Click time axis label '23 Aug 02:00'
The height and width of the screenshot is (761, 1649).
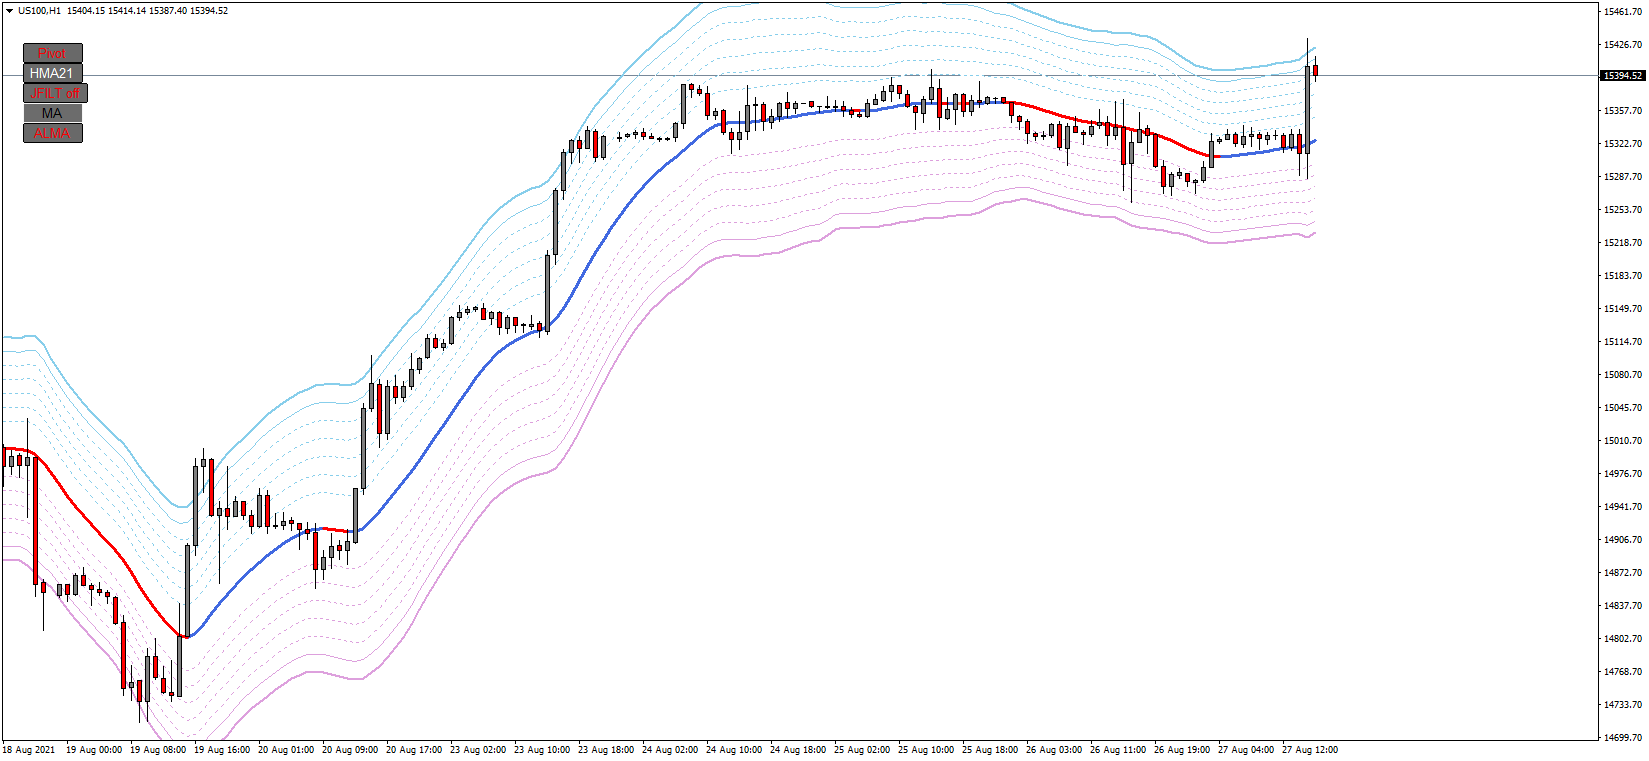click(x=478, y=750)
